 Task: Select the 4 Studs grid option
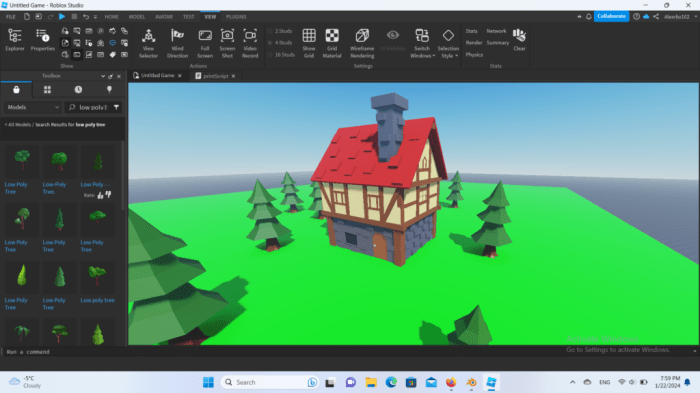point(280,43)
